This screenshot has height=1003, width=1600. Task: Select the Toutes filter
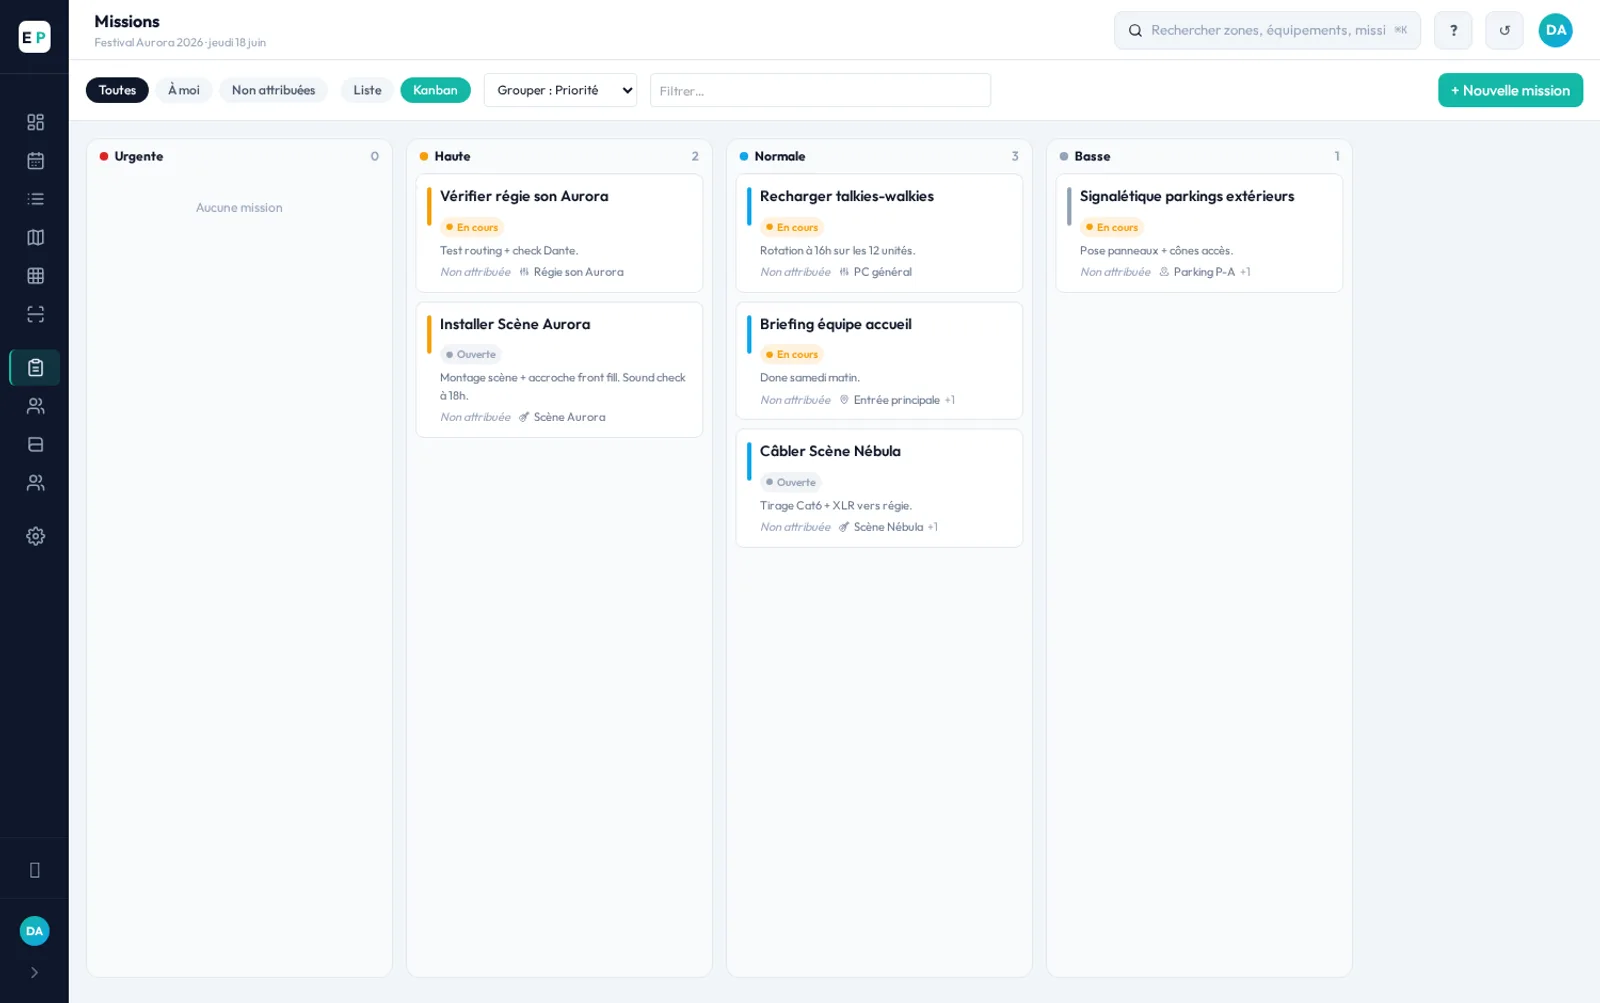(x=117, y=90)
